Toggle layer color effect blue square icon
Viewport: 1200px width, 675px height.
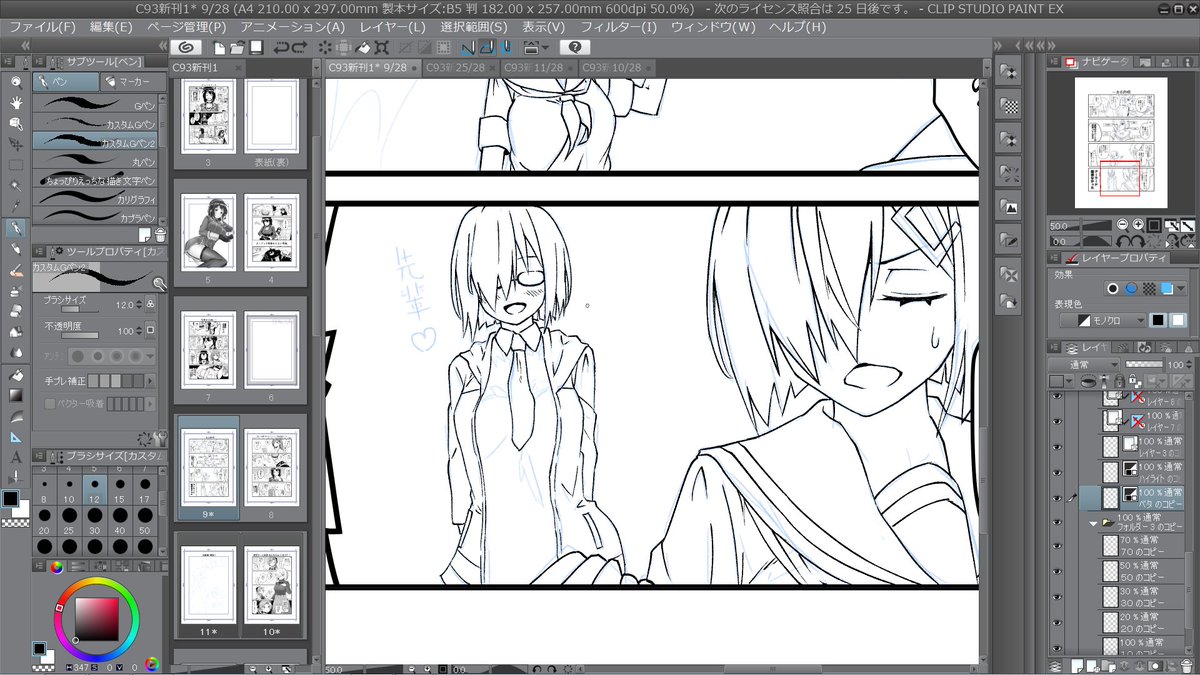[x=1166, y=289]
